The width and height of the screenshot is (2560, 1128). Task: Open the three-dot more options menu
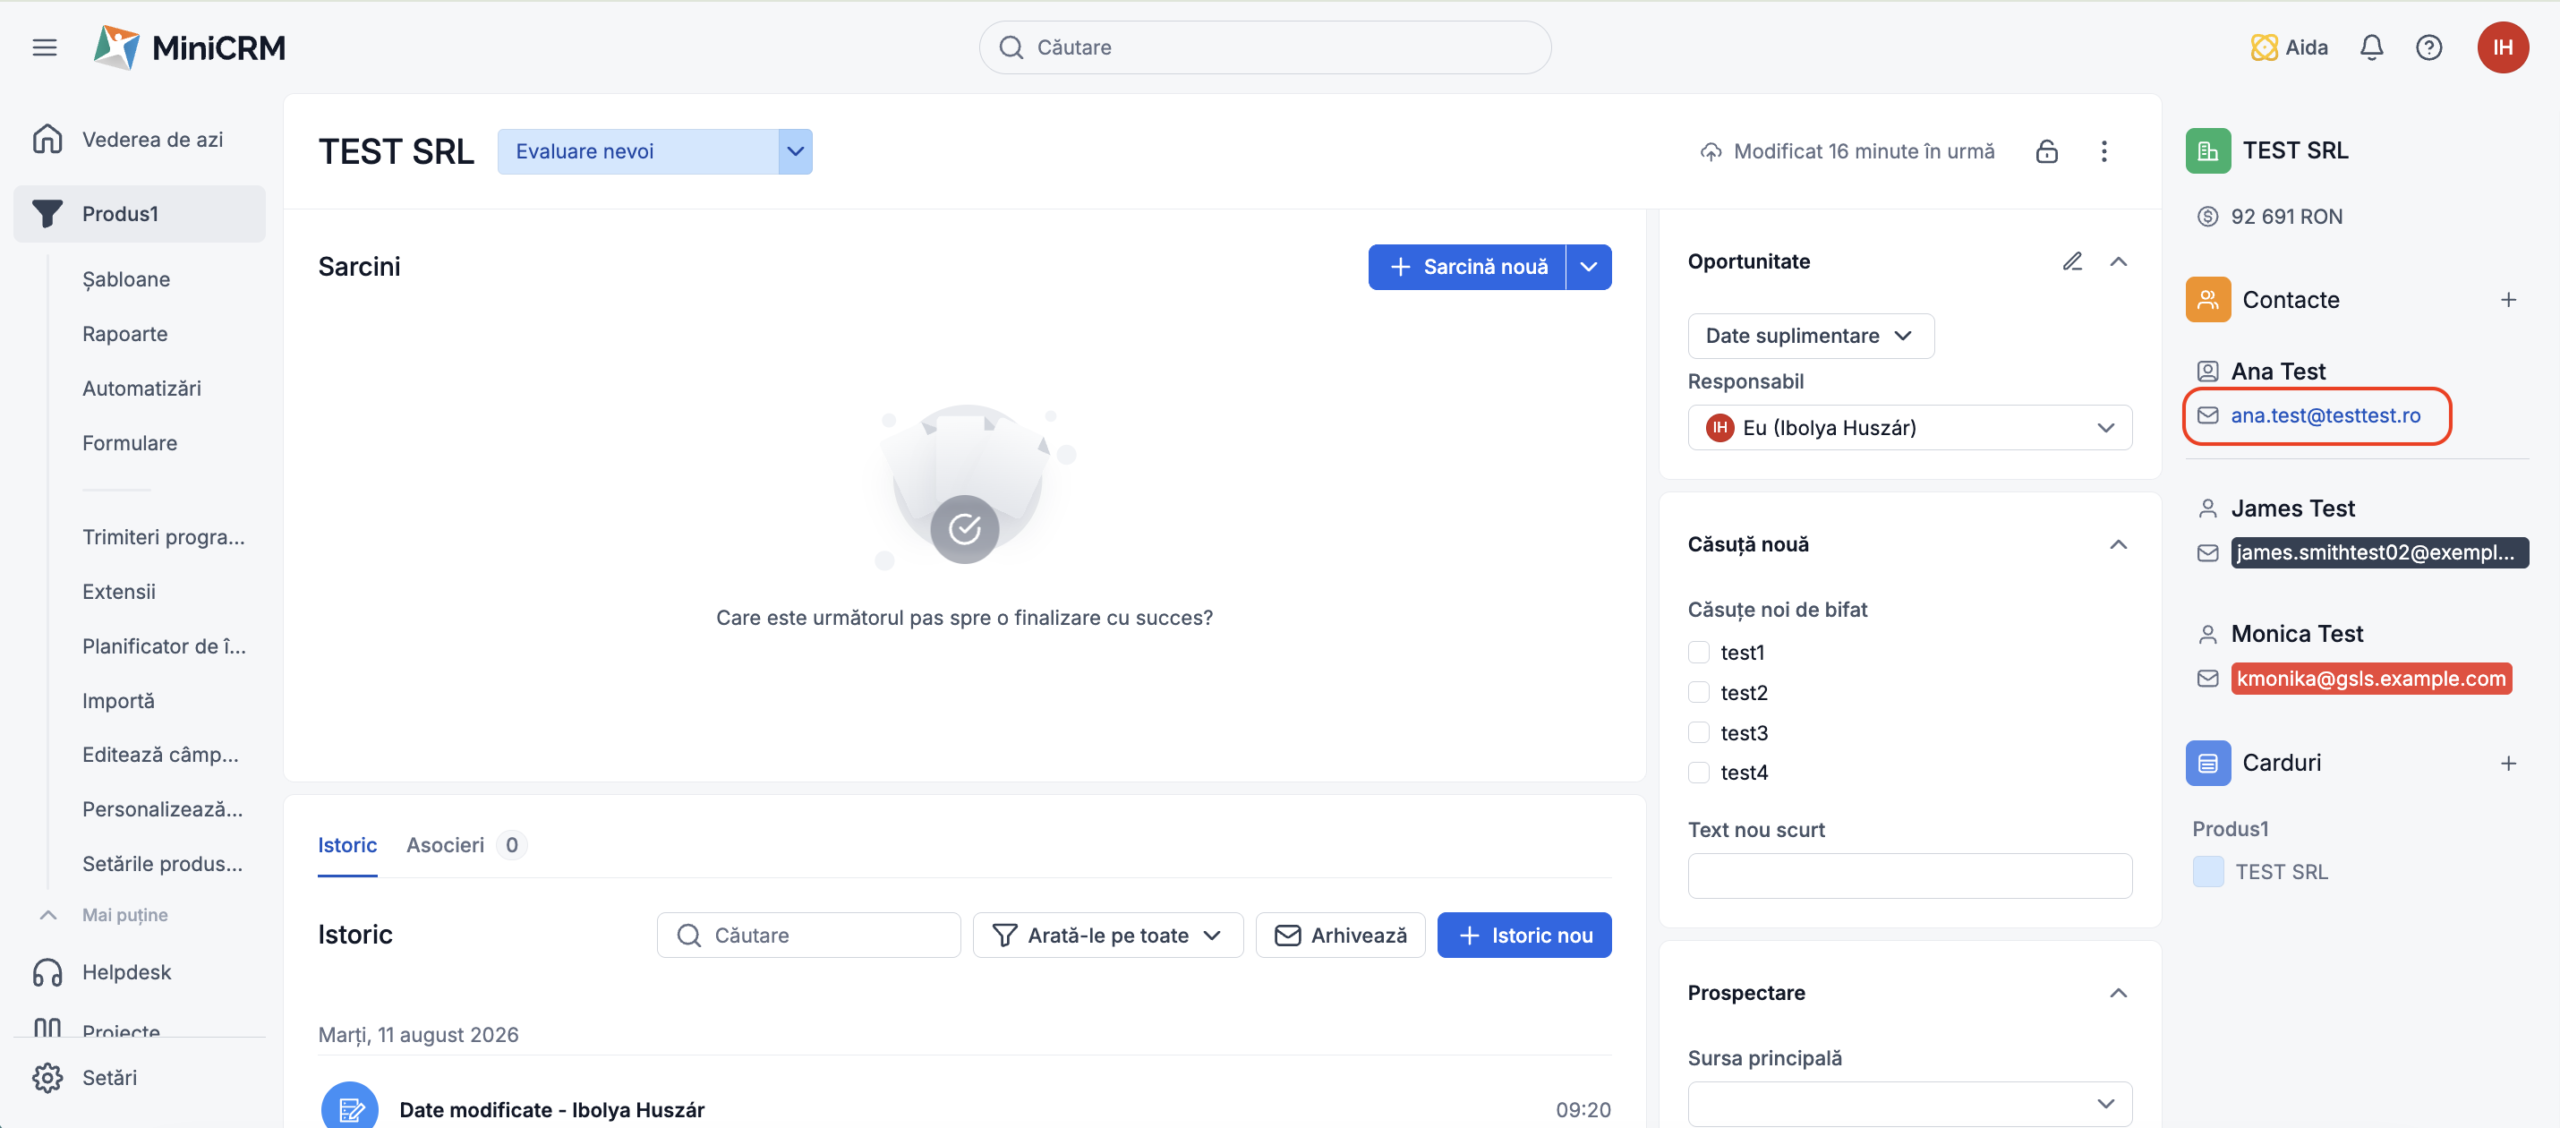(2104, 151)
